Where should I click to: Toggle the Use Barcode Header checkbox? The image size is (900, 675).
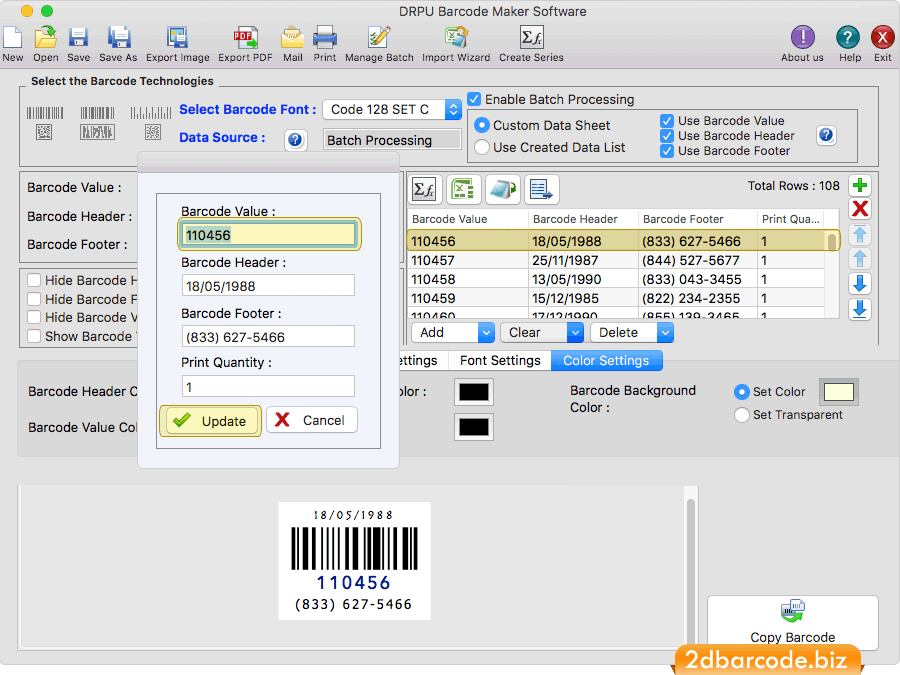click(x=666, y=136)
